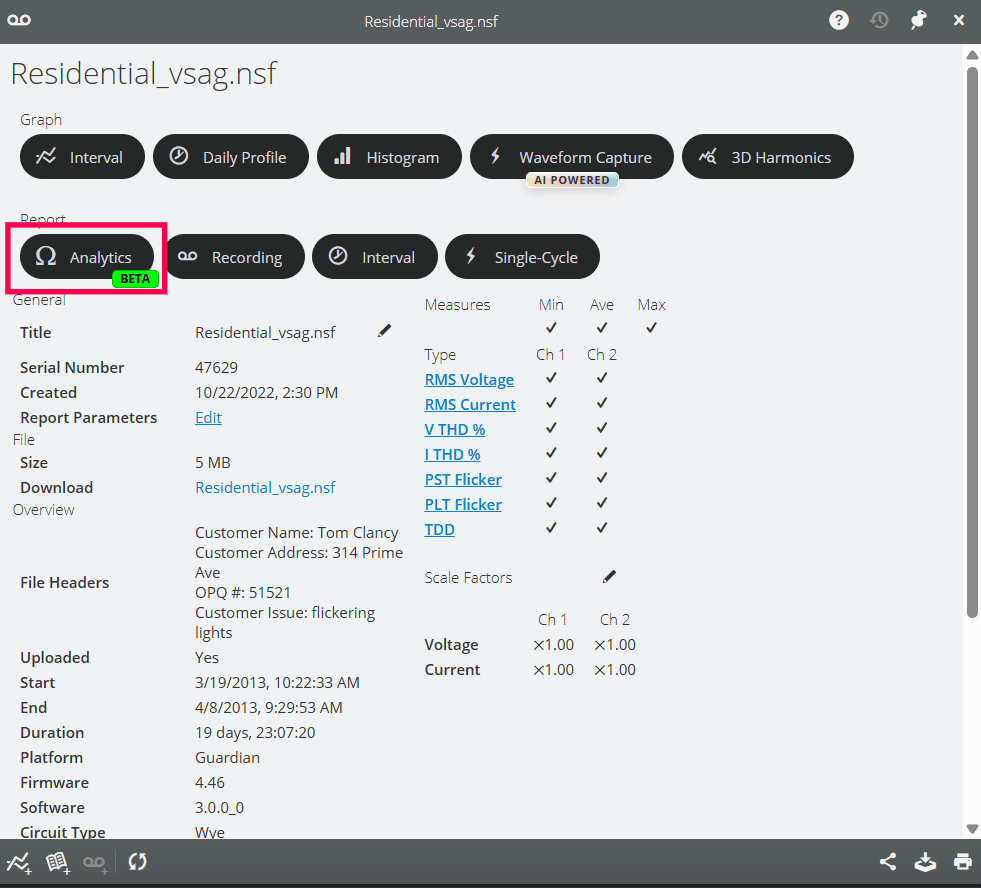The width and height of the screenshot is (981, 888).
Task: Download the report using the download icon
Action: pos(925,861)
